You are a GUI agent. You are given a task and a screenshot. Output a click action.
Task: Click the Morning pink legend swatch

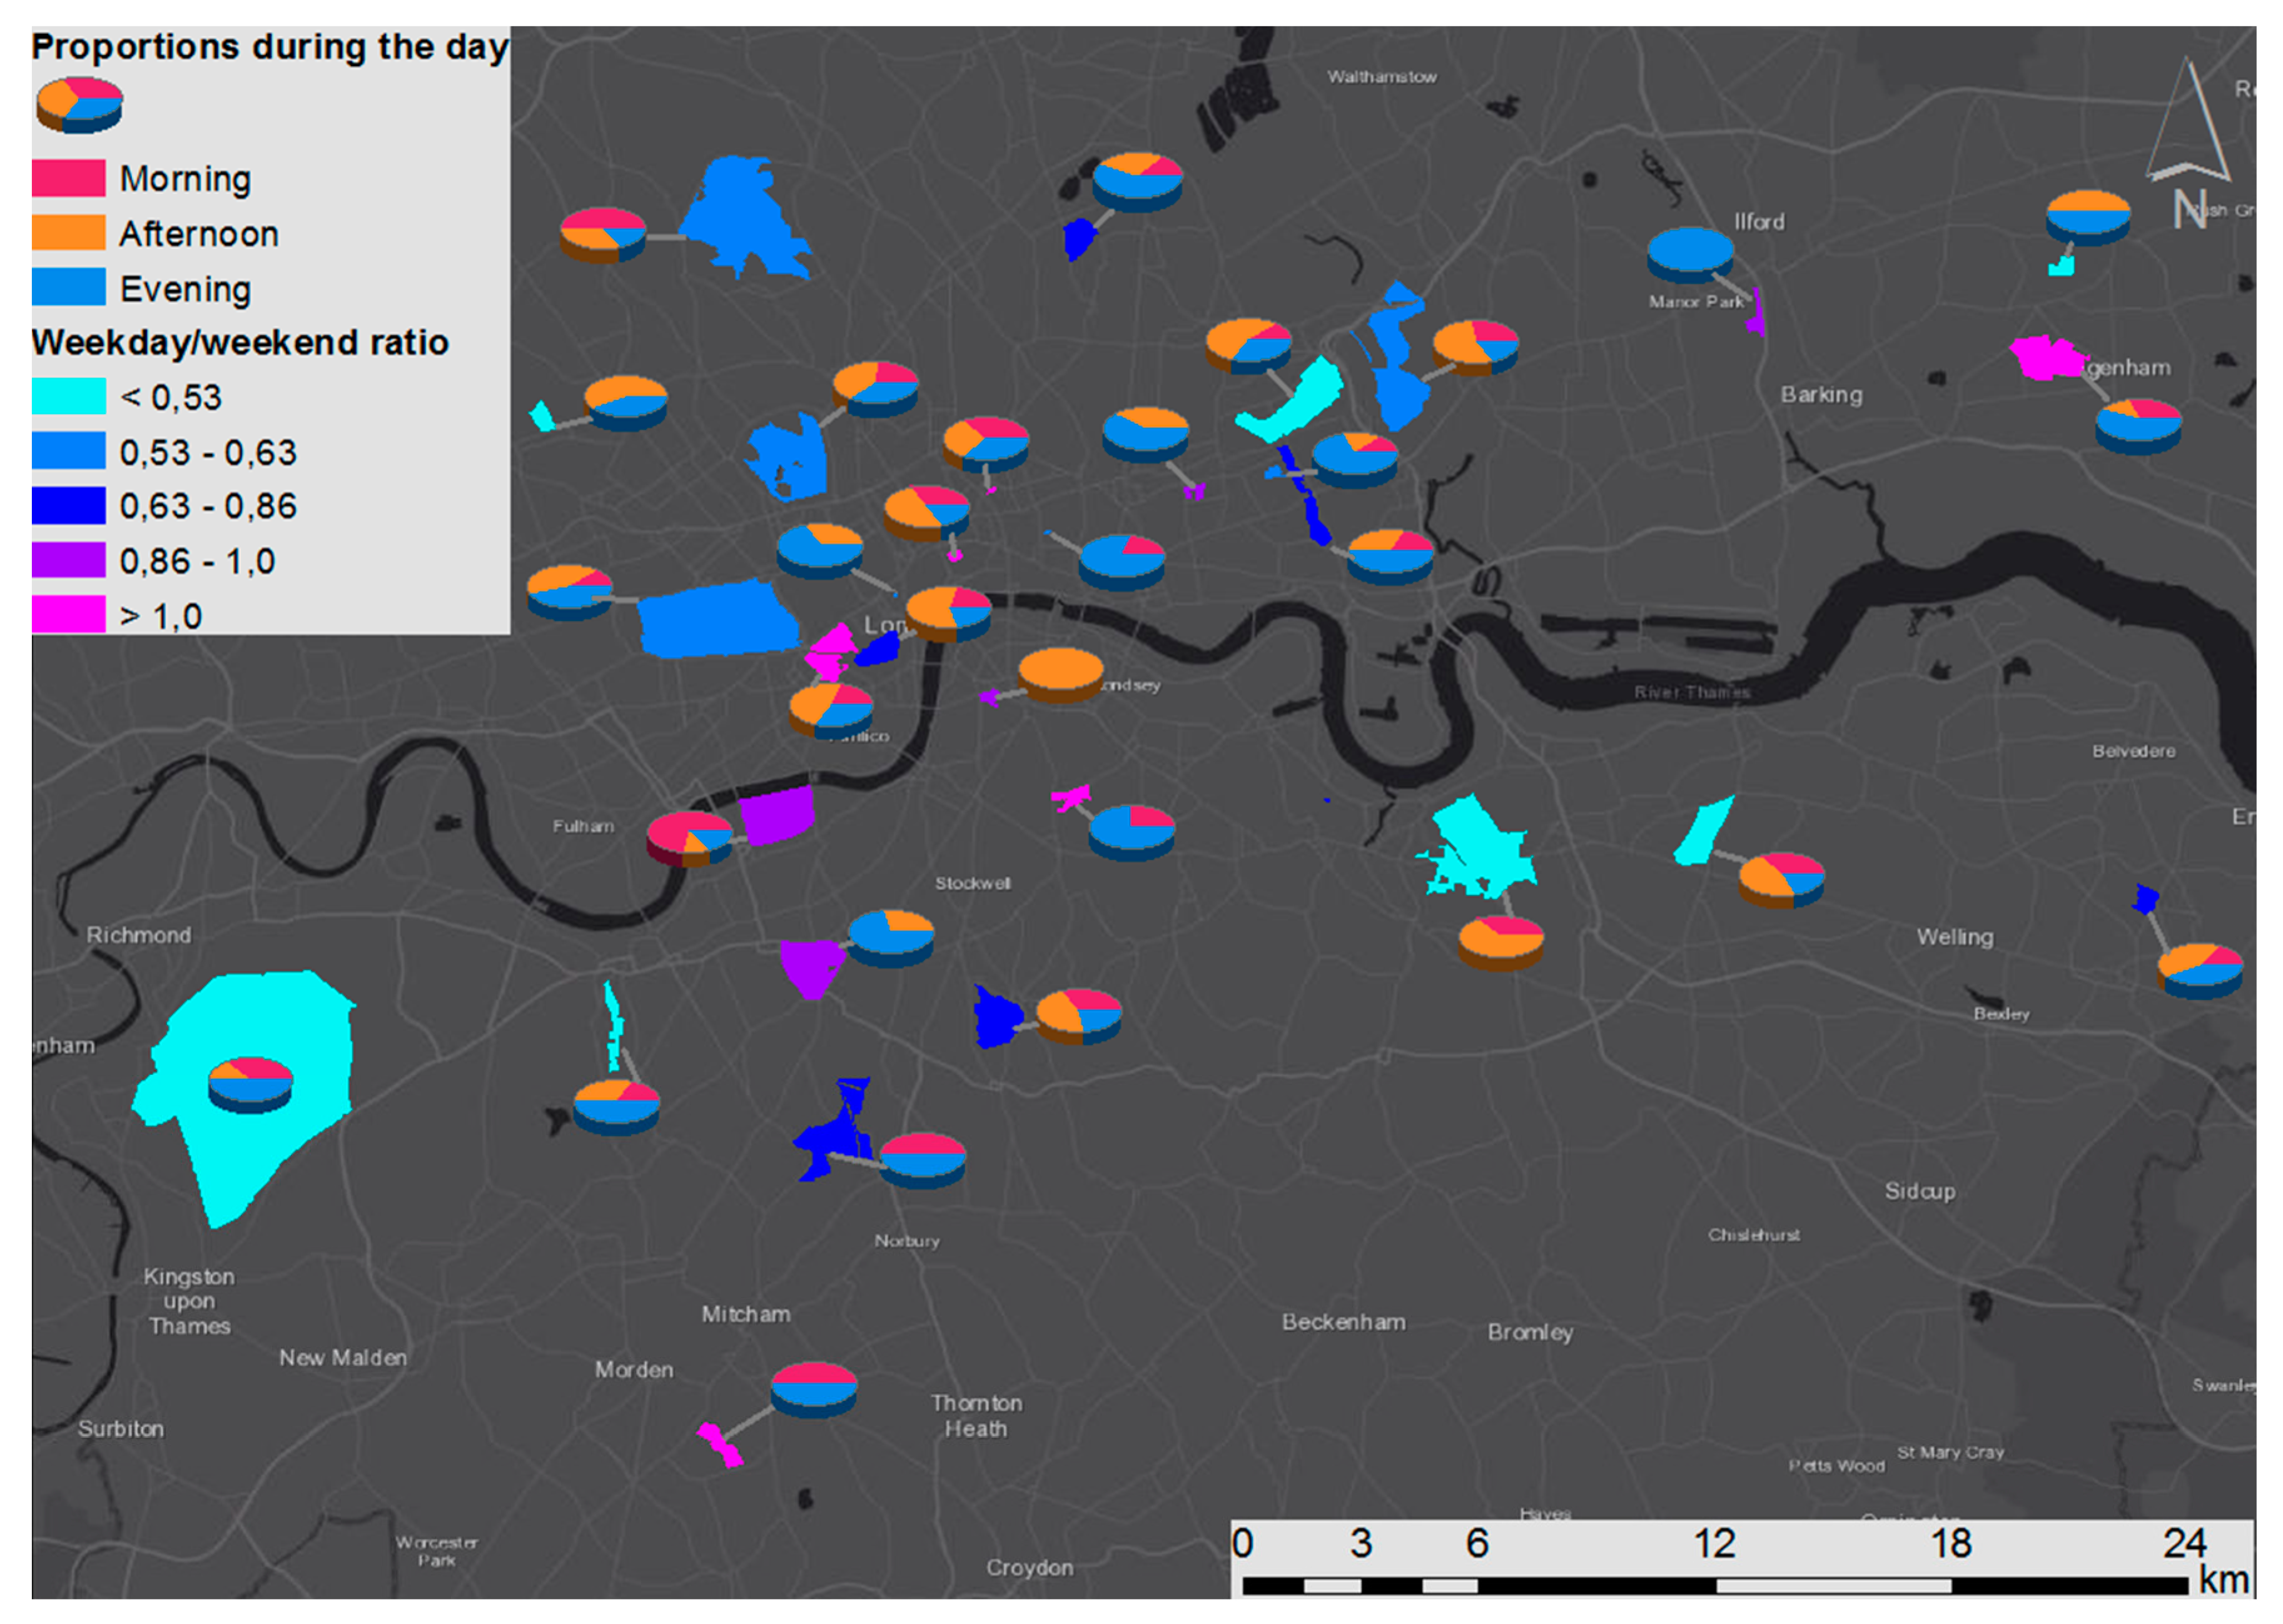tap(68, 178)
